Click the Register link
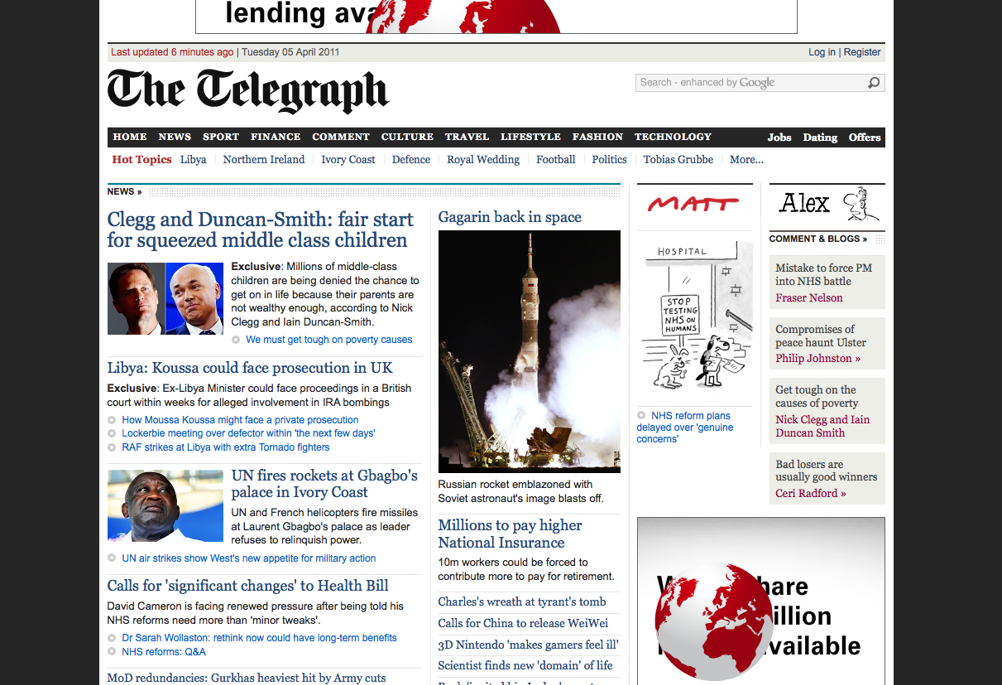 [x=862, y=52]
